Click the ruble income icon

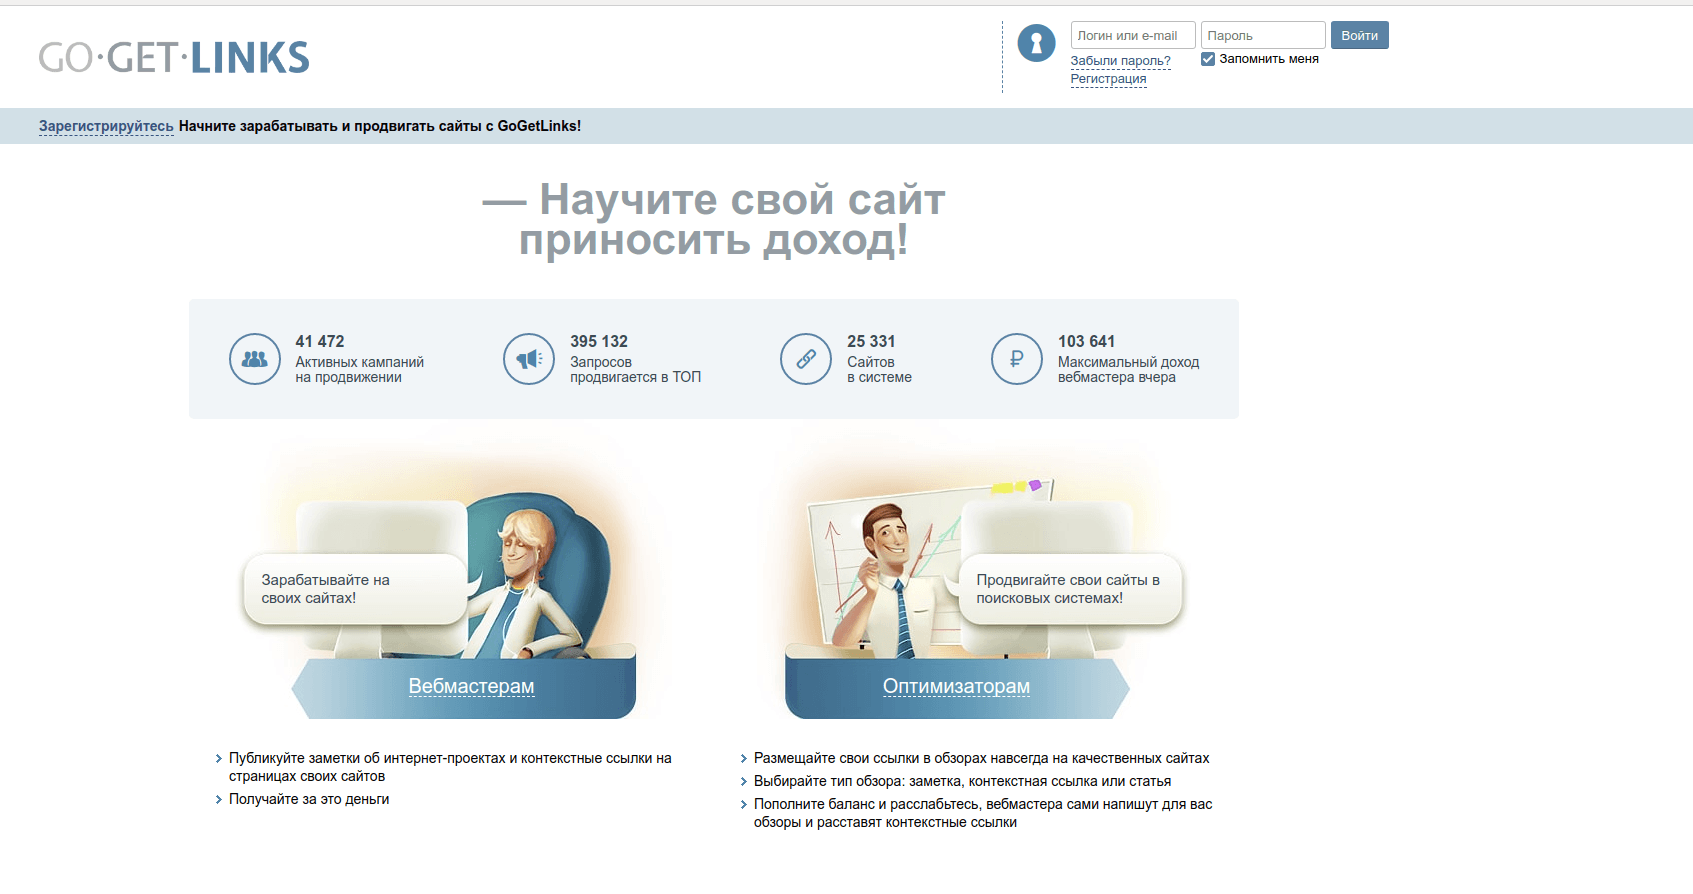(1017, 359)
